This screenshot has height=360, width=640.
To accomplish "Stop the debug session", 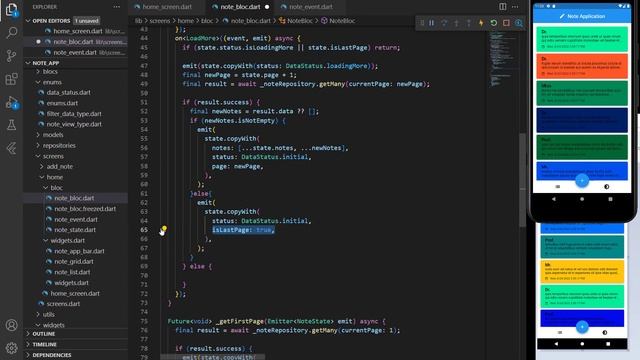I will tap(506, 23).
